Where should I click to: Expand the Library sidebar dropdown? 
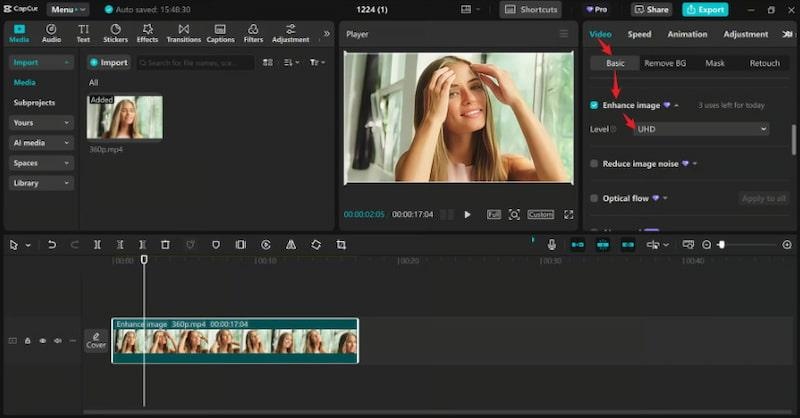pyautogui.click(x=41, y=183)
